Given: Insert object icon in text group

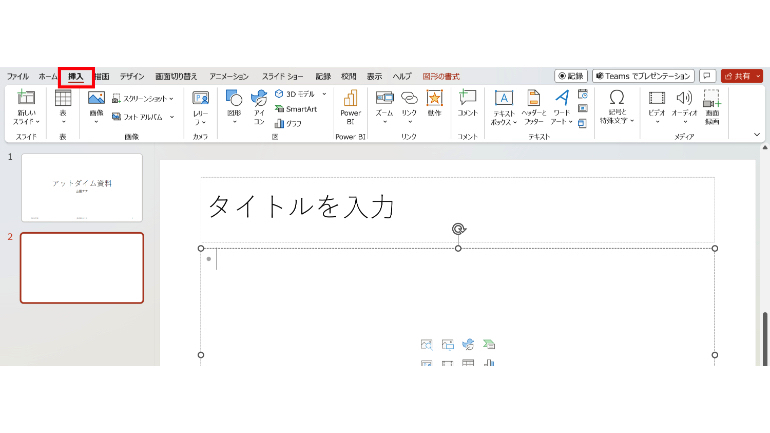Looking at the screenshot, I should tap(582, 123).
